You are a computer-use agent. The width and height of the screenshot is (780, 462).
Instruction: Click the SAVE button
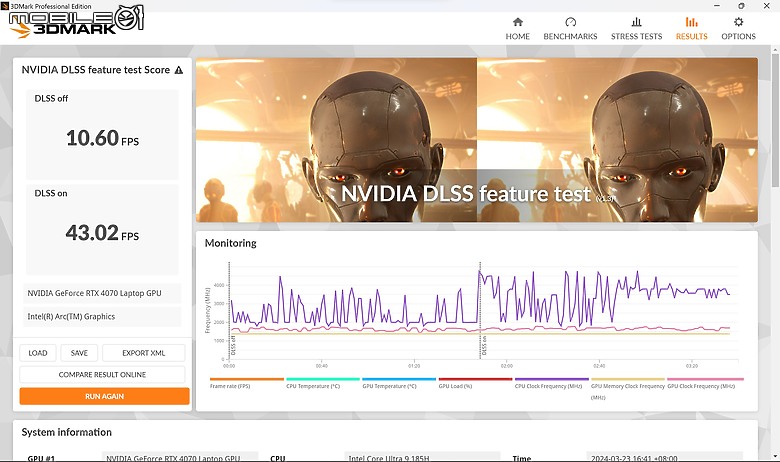79,353
